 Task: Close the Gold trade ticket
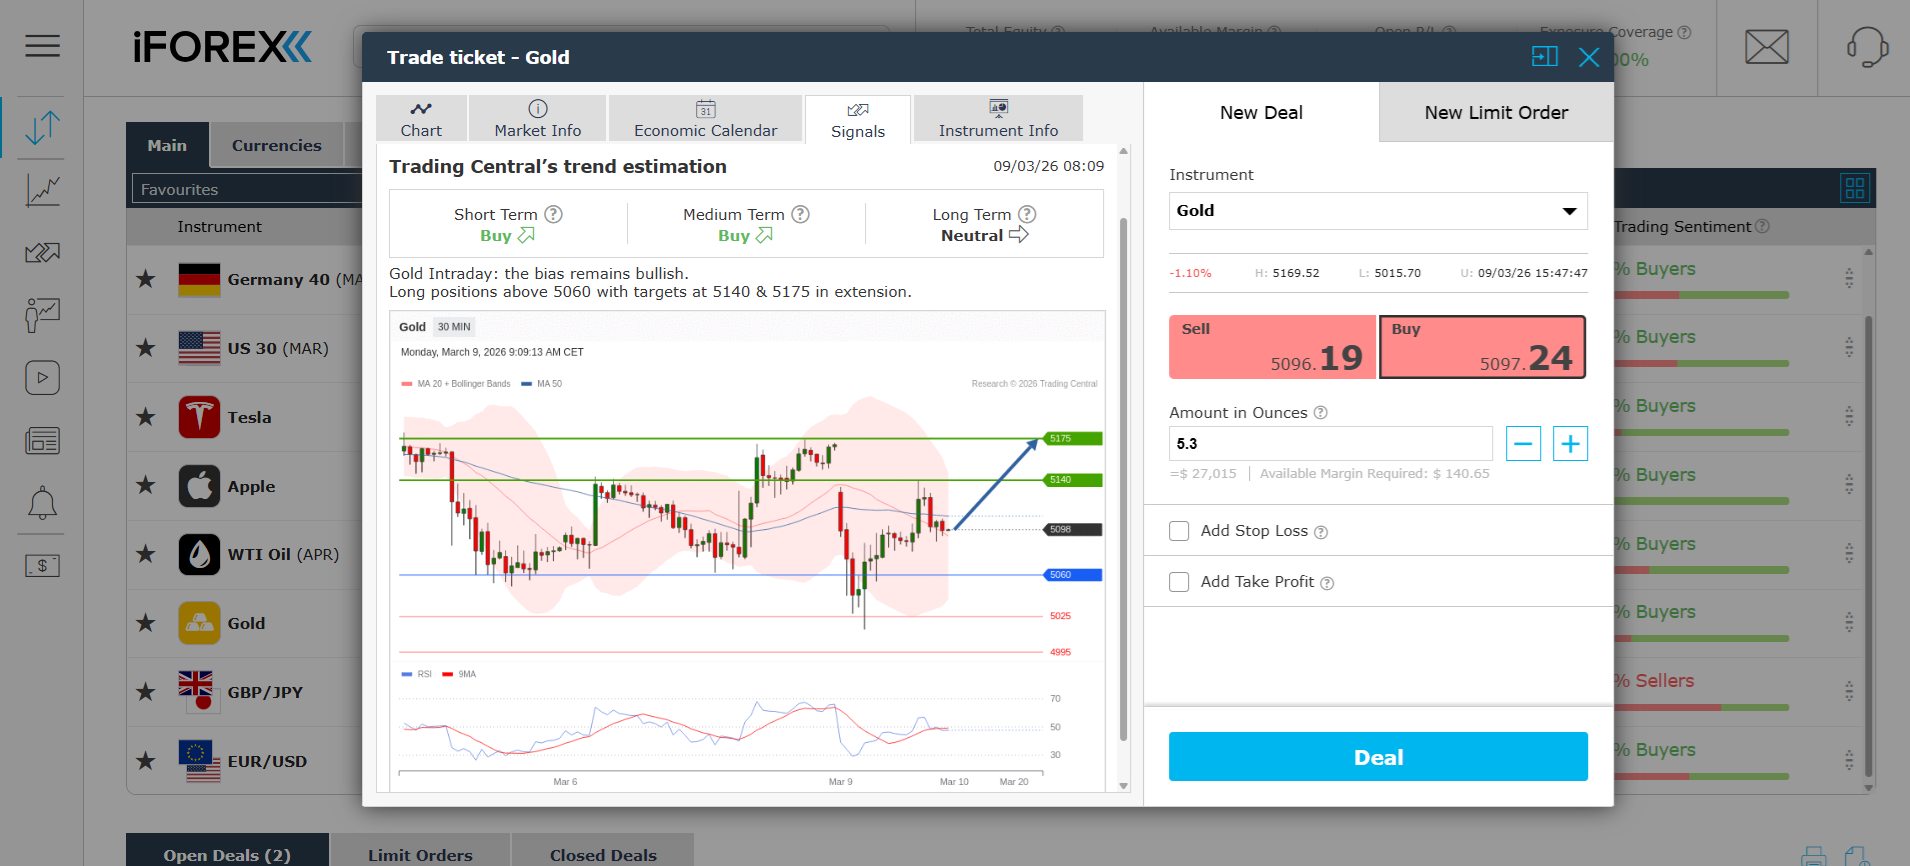1589,57
